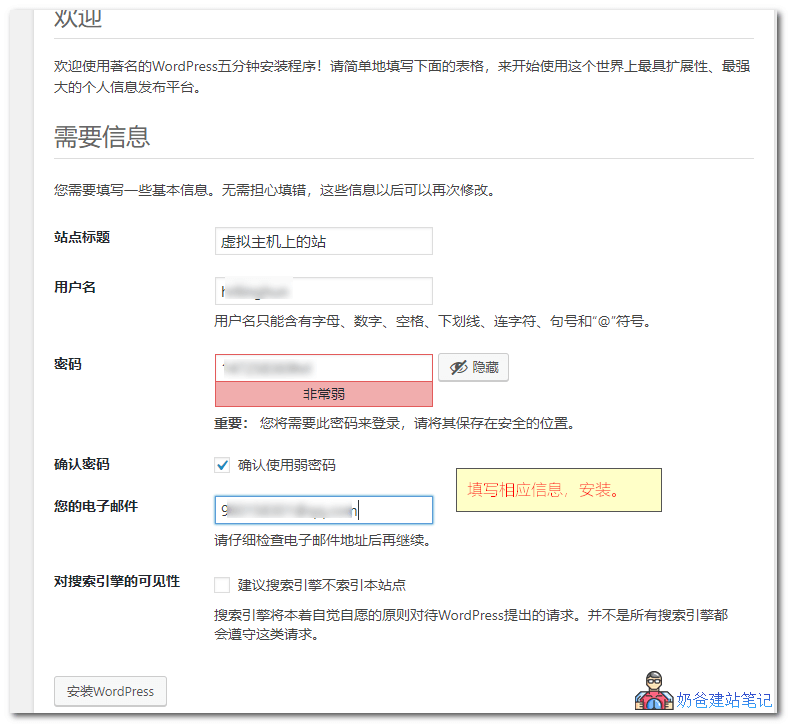The height and width of the screenshot is (724, 788).
Task: Enable 建议搜索引擎不索引本站点 checkbox
Action: (x=222, y=585)
